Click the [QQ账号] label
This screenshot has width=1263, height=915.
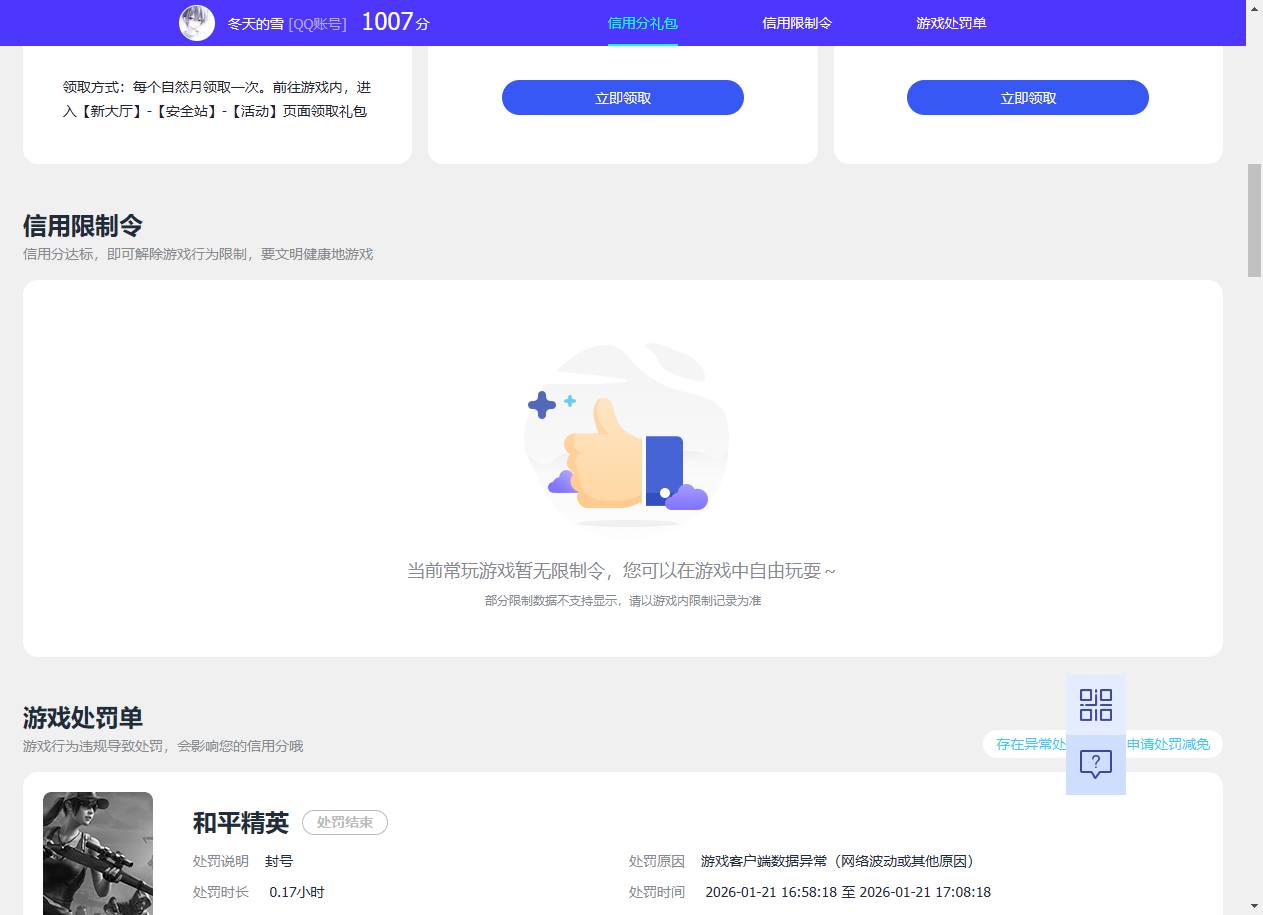(x=318, y=23)
